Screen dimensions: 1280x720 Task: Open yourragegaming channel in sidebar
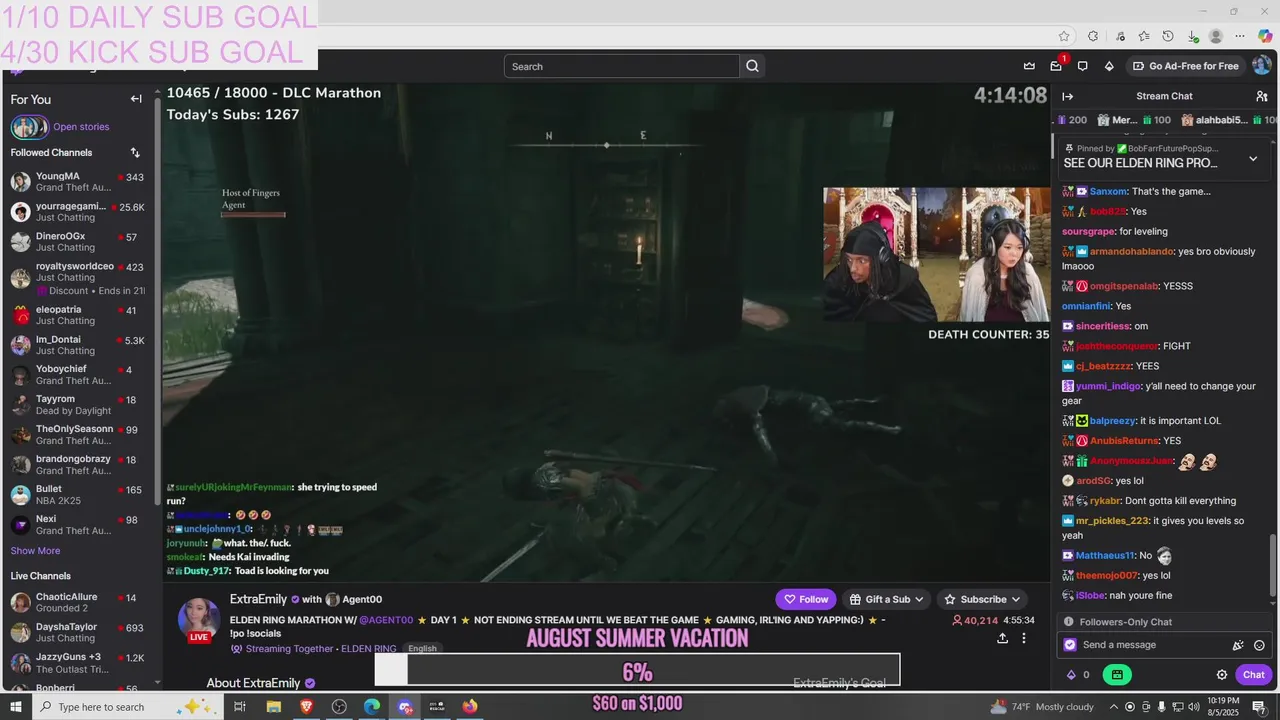pyautogui.click(x=78, y=212)
